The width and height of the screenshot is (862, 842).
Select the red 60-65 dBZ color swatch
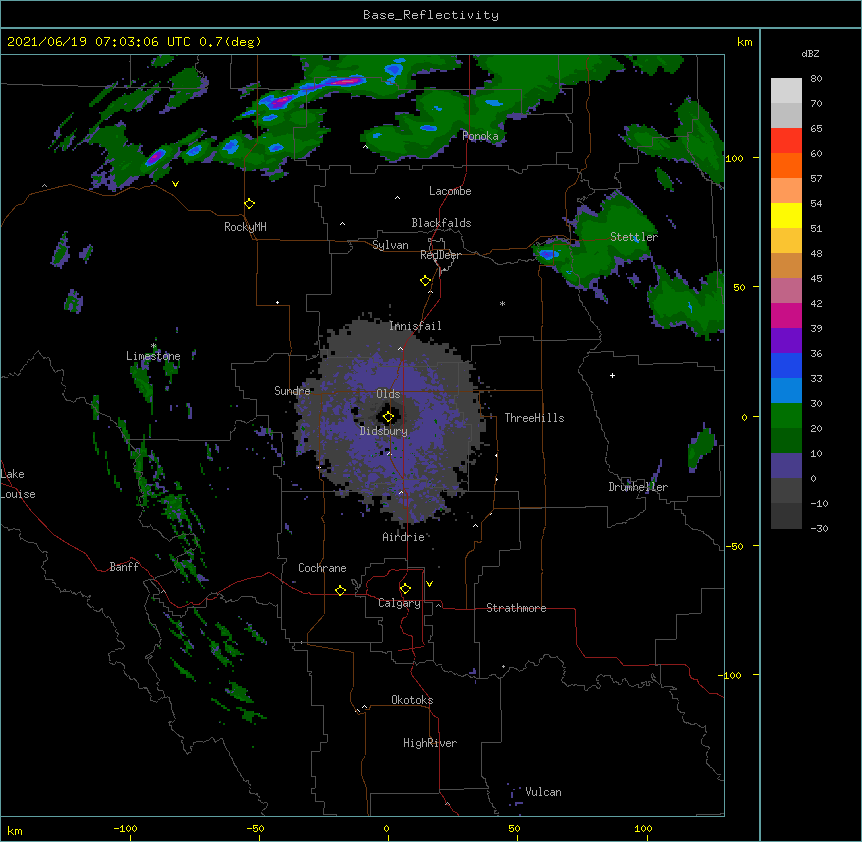point(786,141)
